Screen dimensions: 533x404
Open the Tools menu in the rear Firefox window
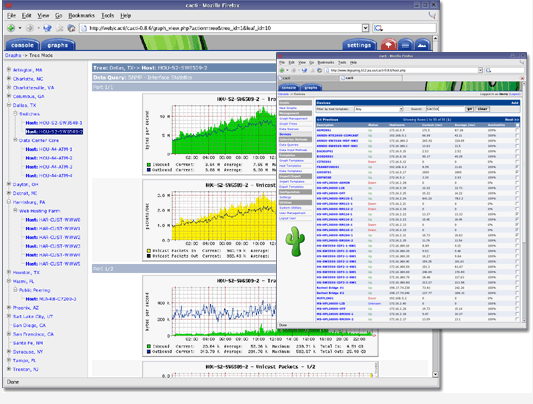pos(107,16)
